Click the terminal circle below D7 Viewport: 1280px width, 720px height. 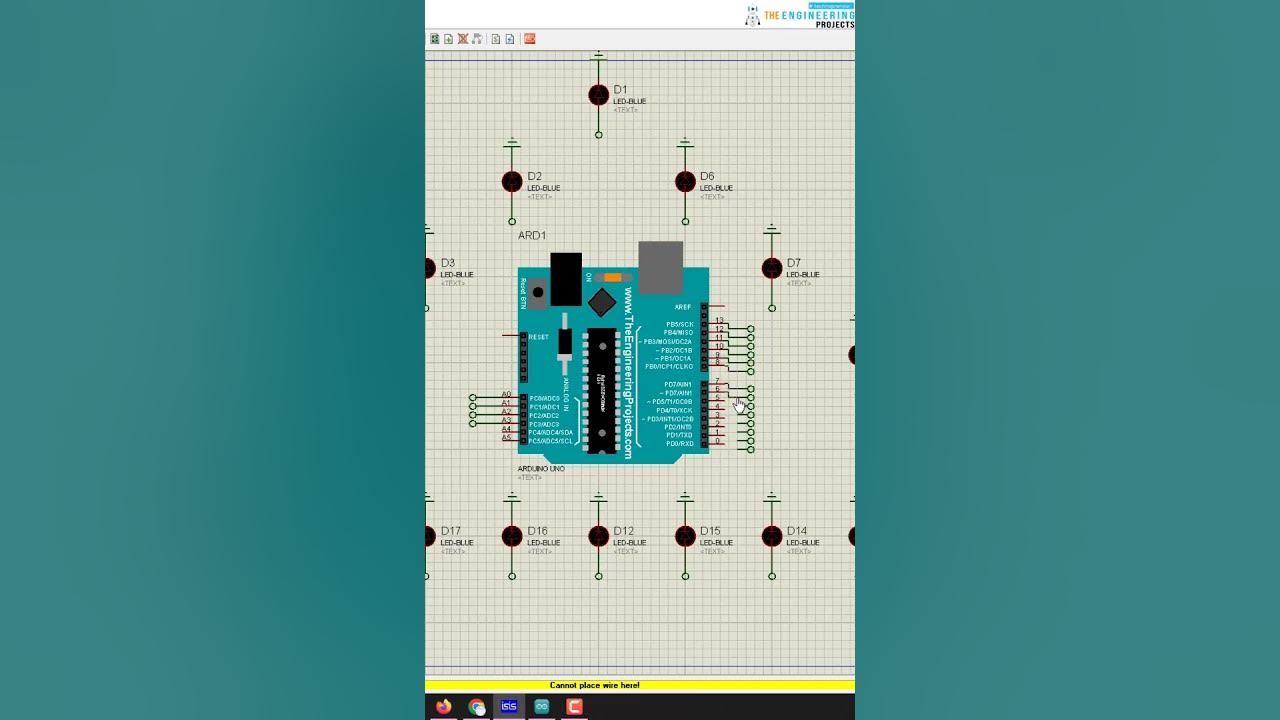pyautogui.click(x=772, y=308)
